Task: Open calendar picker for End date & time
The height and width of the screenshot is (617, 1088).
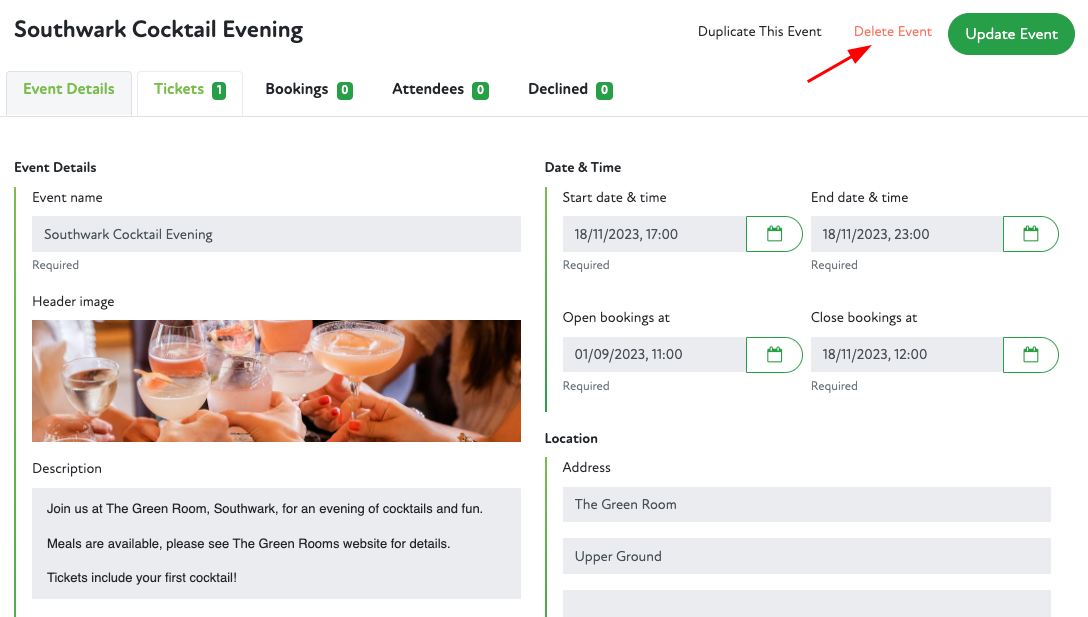Action: click(x=1030, y=234)
